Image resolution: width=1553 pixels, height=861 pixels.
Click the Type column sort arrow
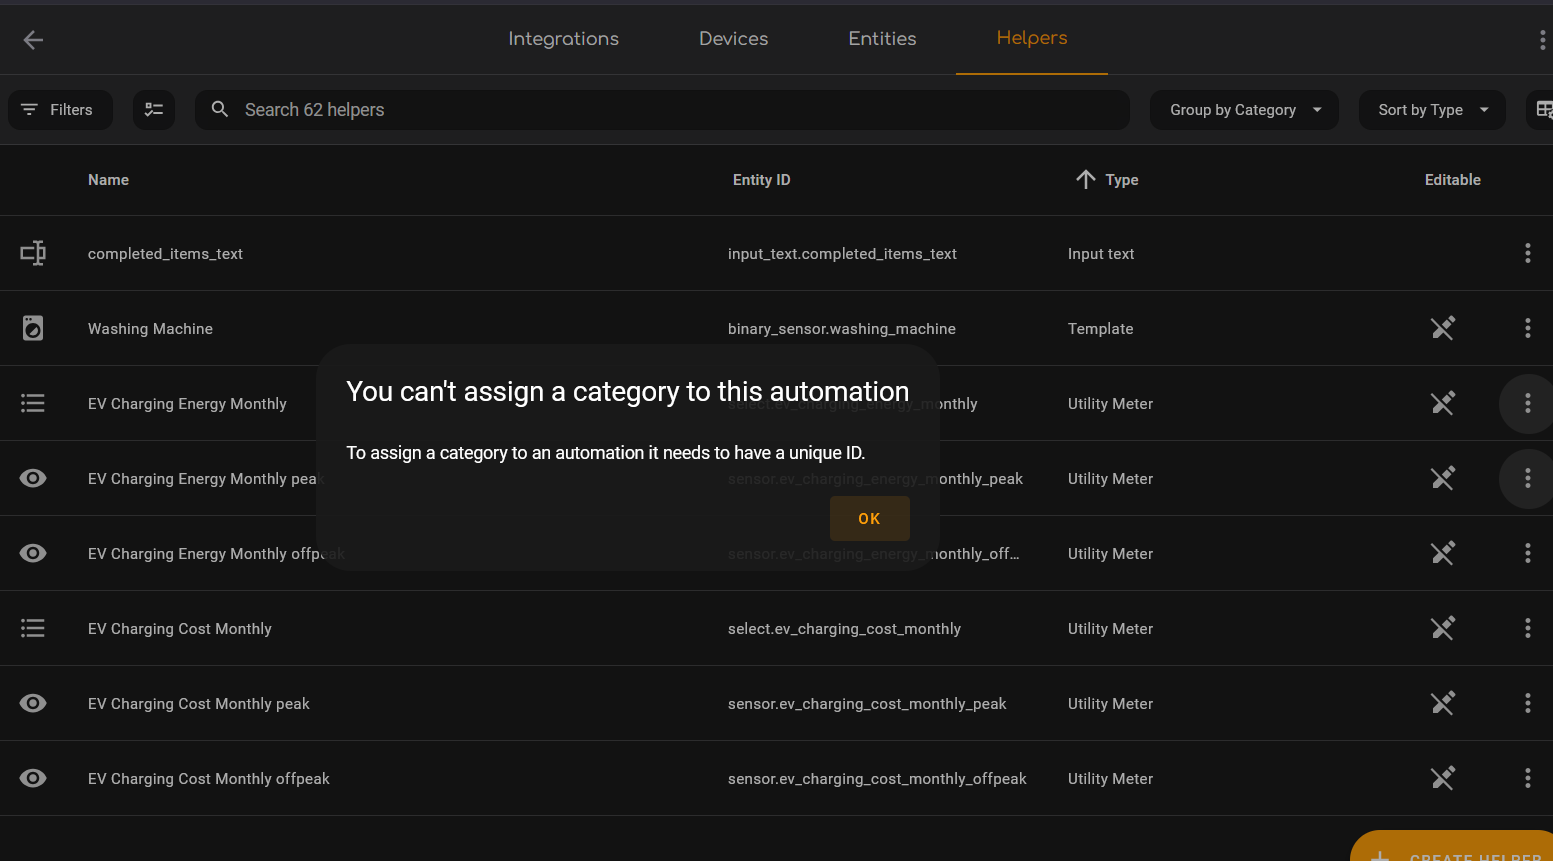click(x=1085, y=179)
